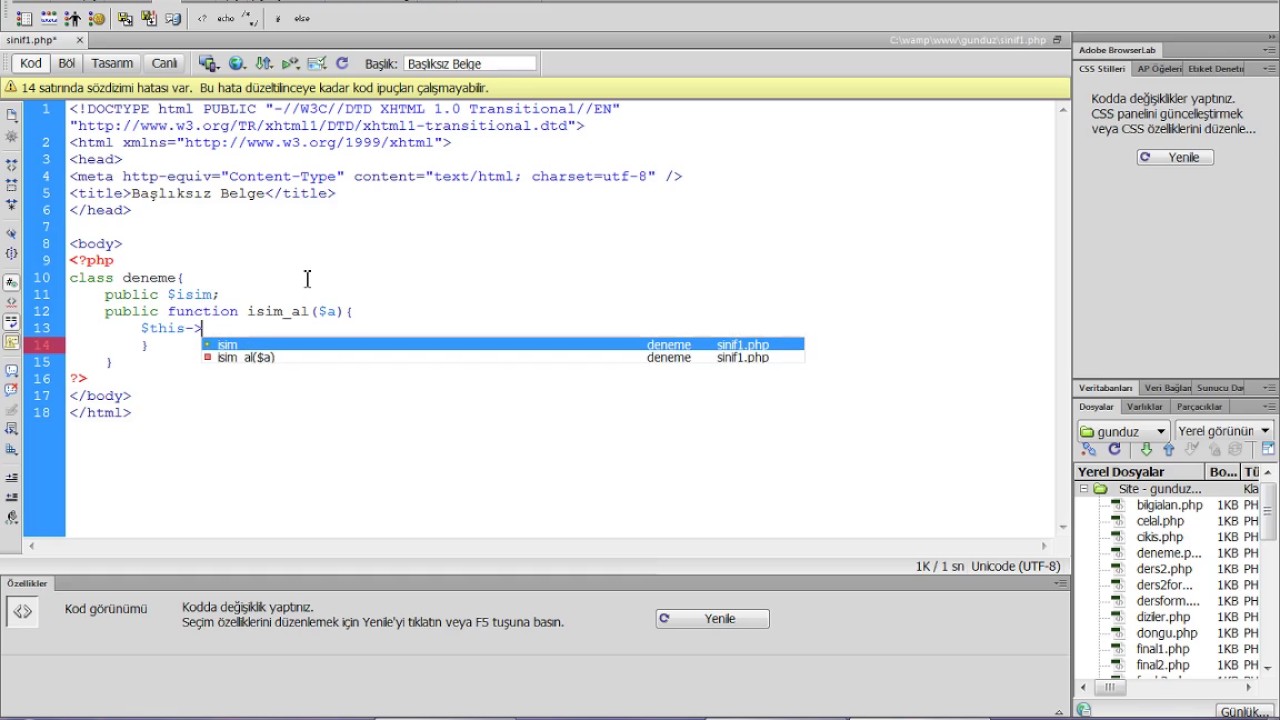Select ders2.php in files list
The image size is (1280, 720).
[1164, 569]
